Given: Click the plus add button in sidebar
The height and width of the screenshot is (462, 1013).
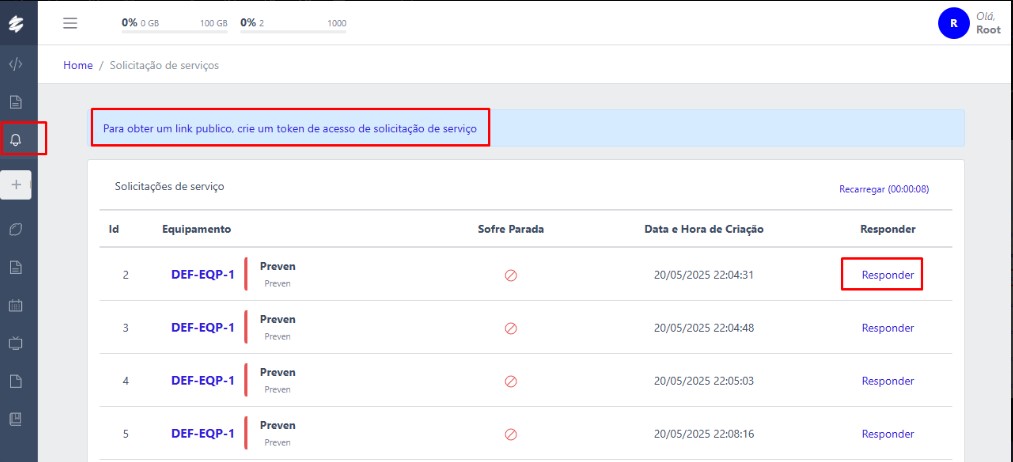Looking at the screenshot, I should coord(16,185).
